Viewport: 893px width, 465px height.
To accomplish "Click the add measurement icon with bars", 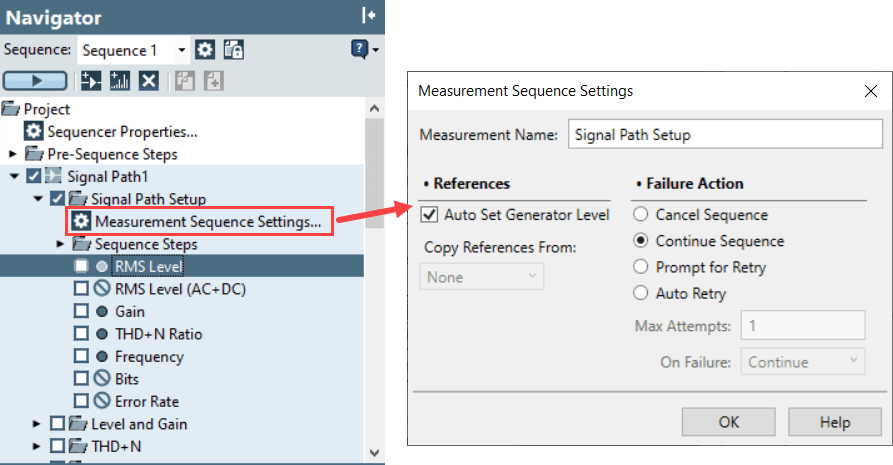I will pyautogui.click(x=120, y=81).
